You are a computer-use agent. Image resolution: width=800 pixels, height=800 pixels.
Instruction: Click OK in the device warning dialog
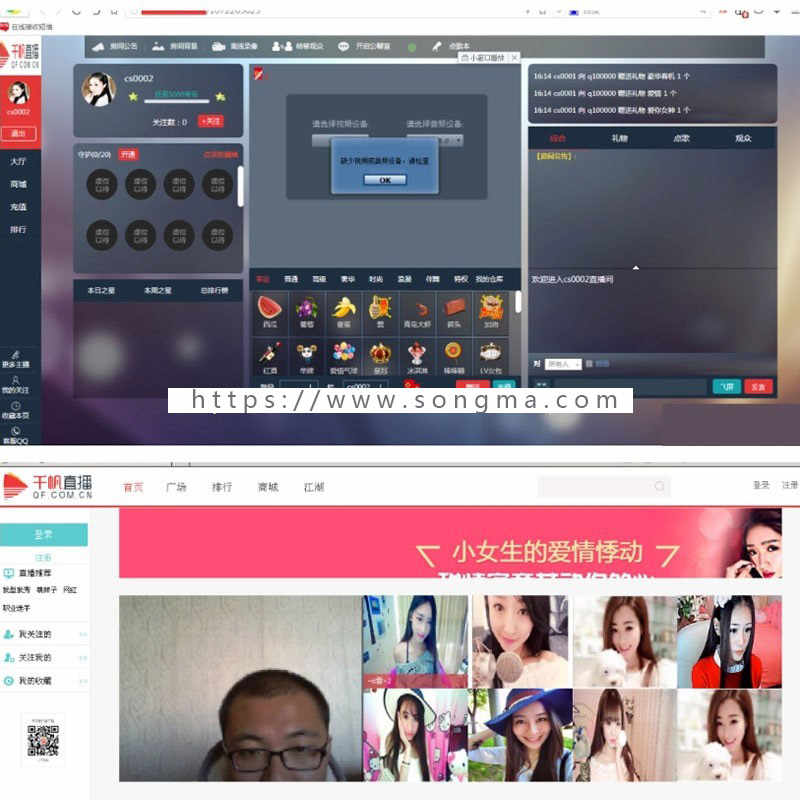(385, 180)
